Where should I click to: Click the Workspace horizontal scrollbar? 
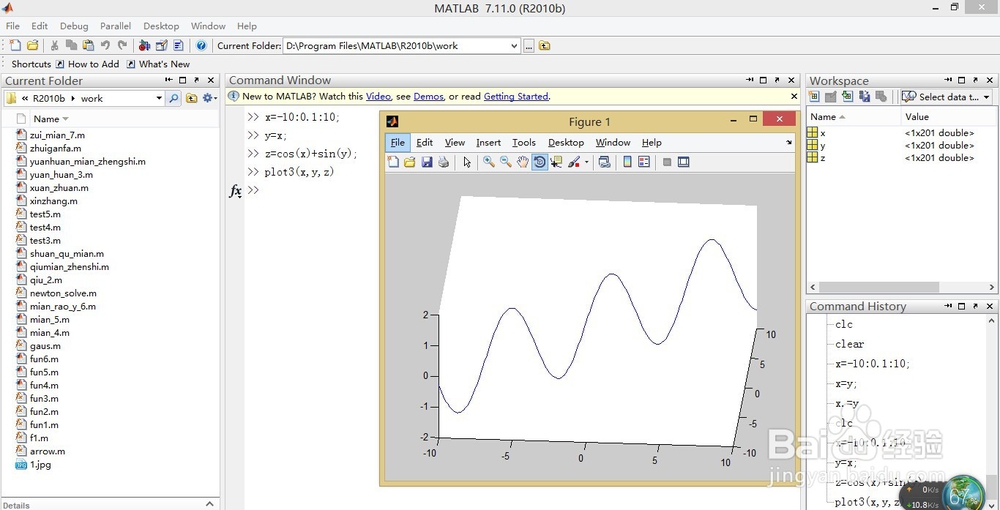click(879, 288)
